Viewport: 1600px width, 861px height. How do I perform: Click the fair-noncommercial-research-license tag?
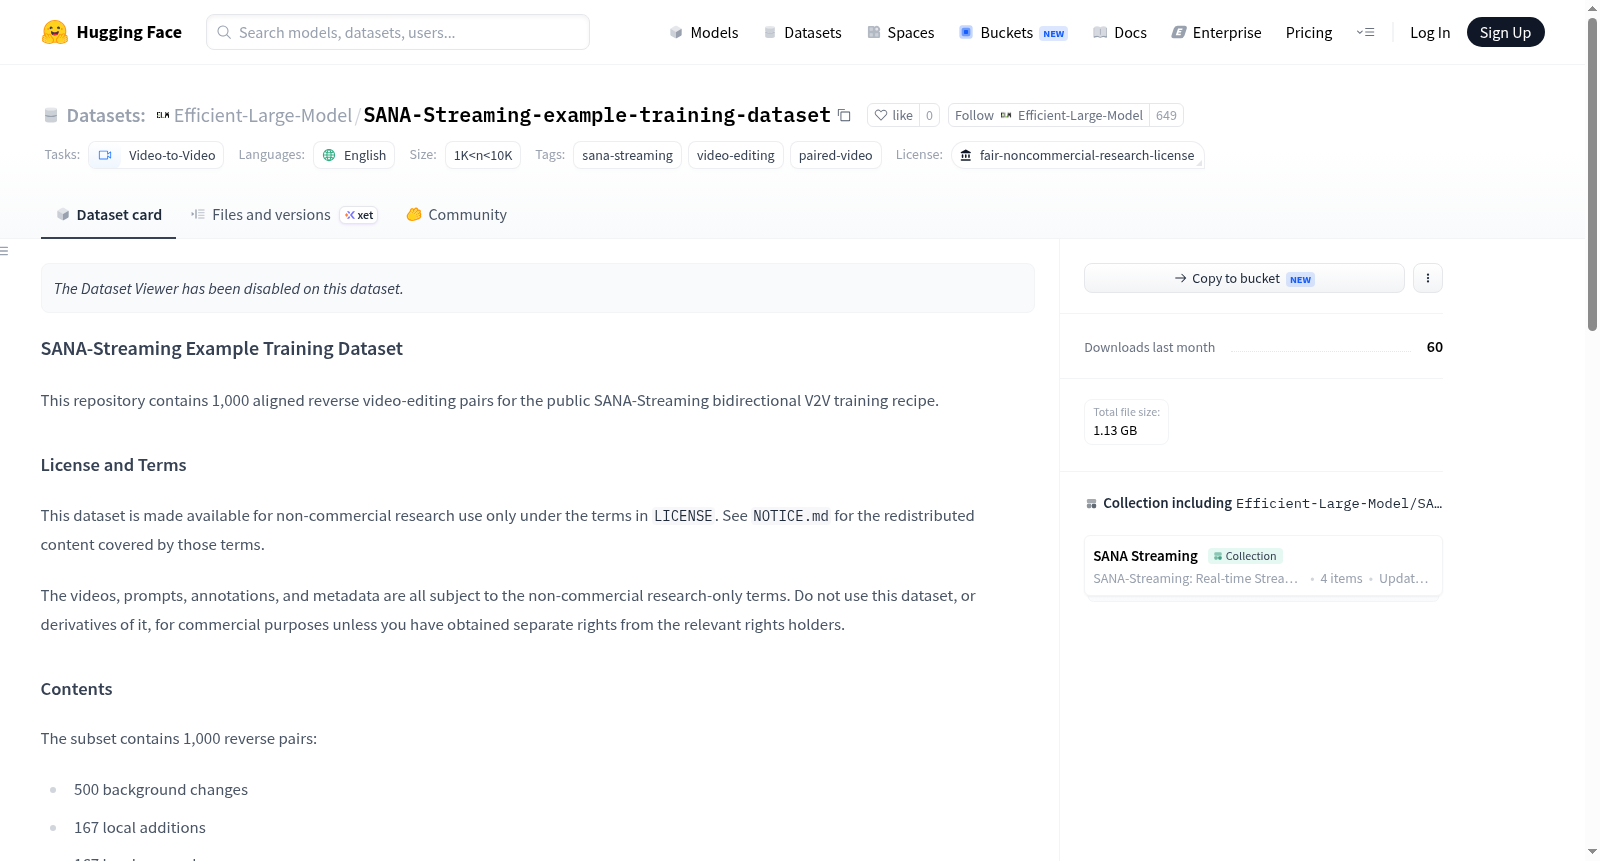1078,155
